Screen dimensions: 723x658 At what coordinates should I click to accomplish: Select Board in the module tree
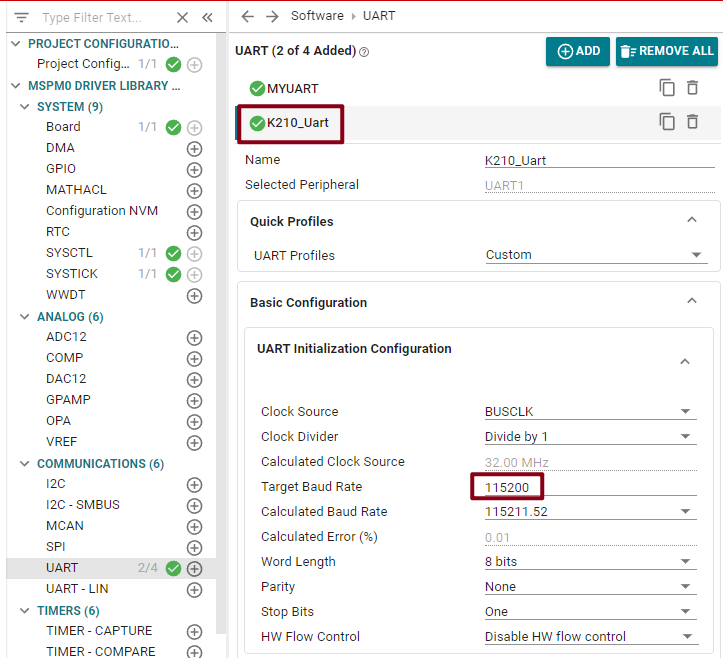[63, 126]
